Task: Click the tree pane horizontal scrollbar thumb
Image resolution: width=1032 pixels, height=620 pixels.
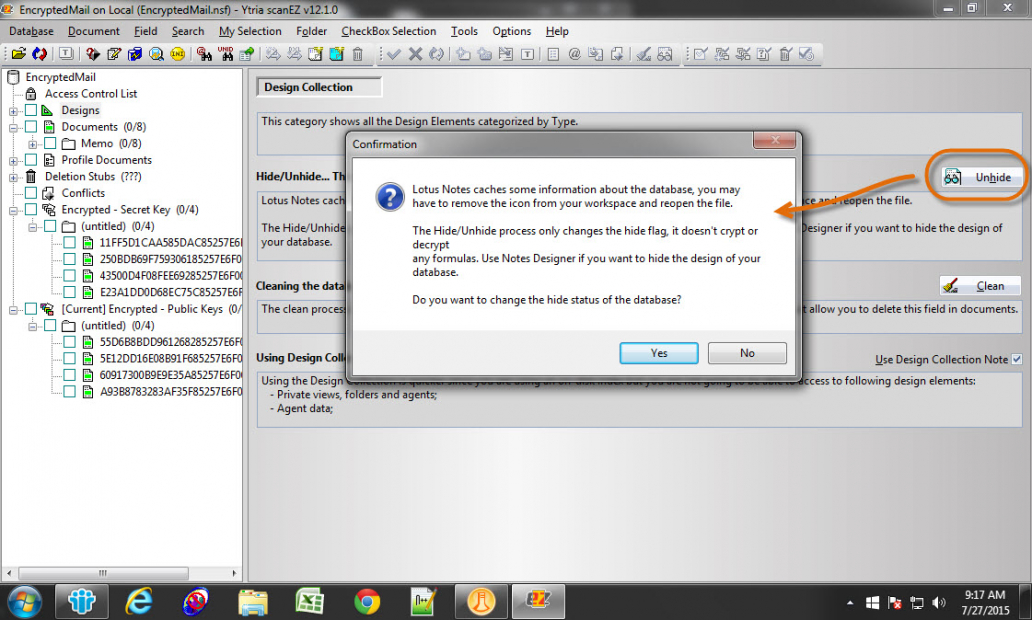Action: [x=103, y=573]
